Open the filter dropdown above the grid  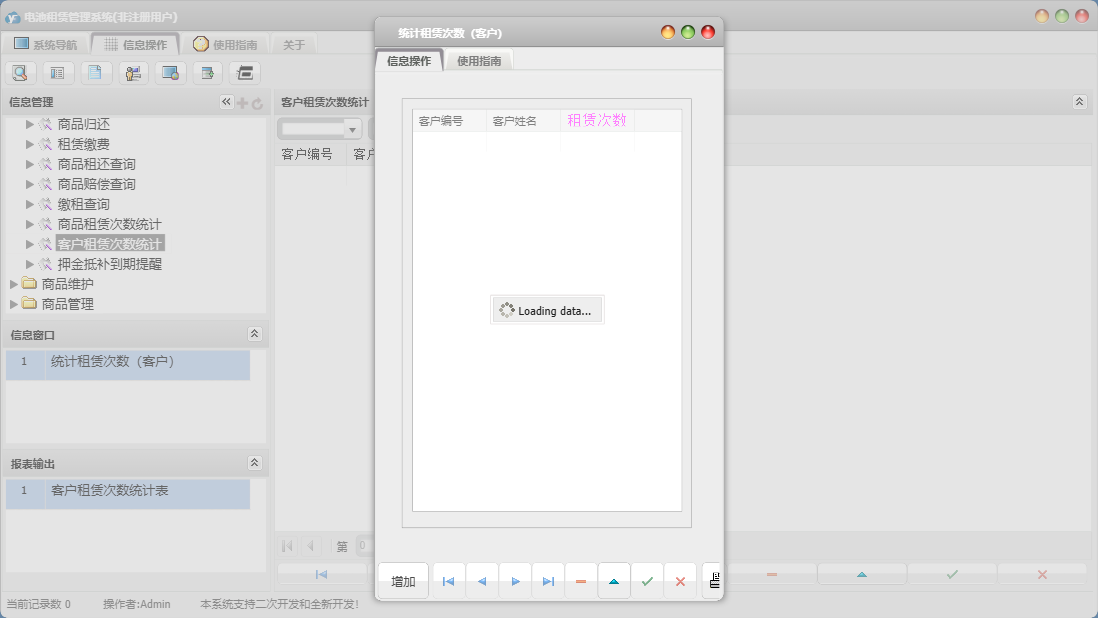point(352,129)
